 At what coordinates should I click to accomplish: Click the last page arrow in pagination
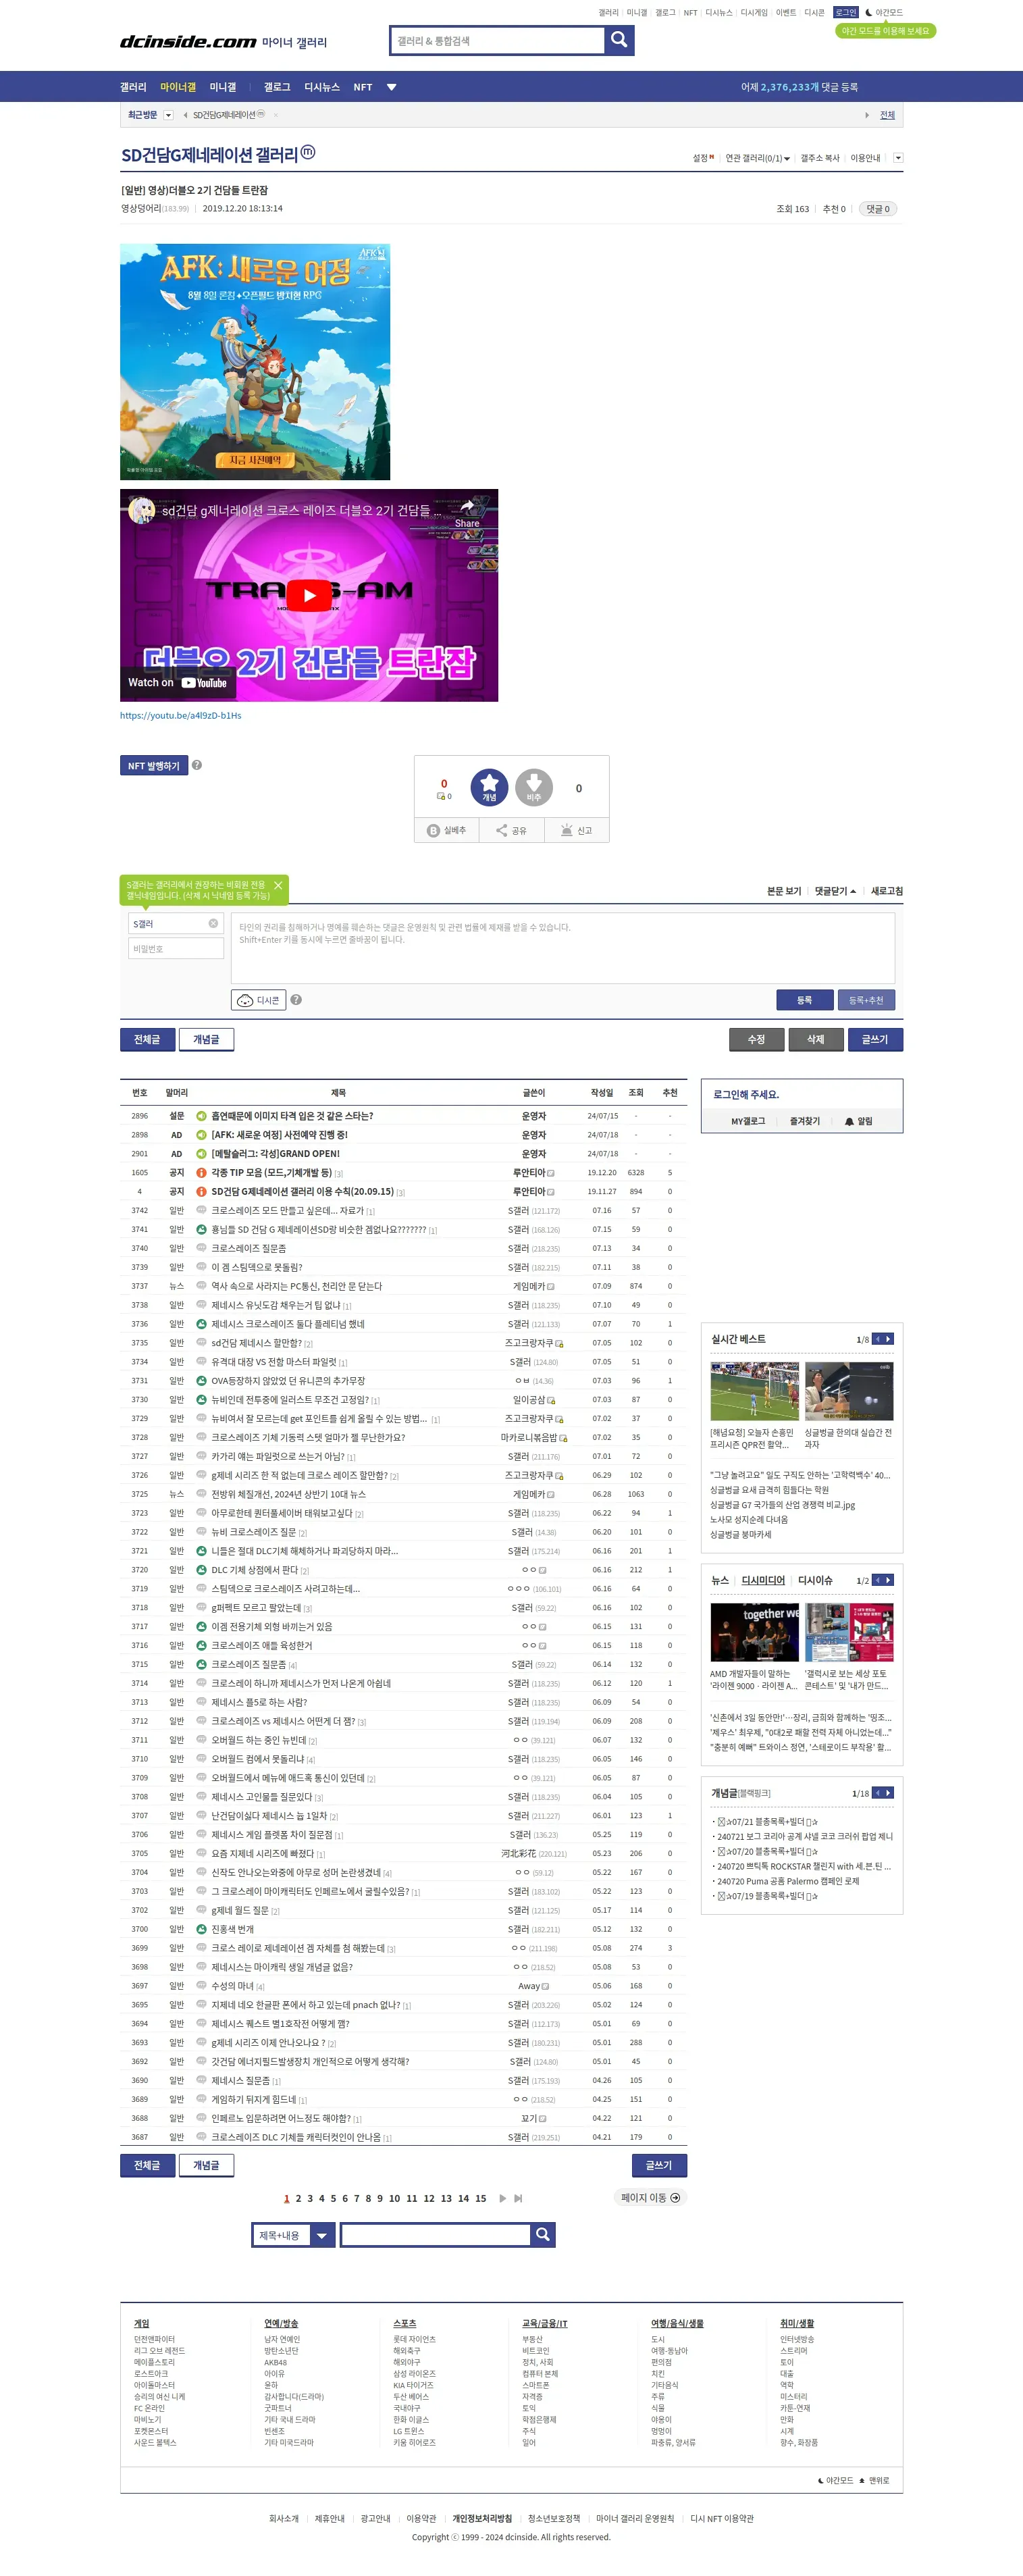point(518,2198)
